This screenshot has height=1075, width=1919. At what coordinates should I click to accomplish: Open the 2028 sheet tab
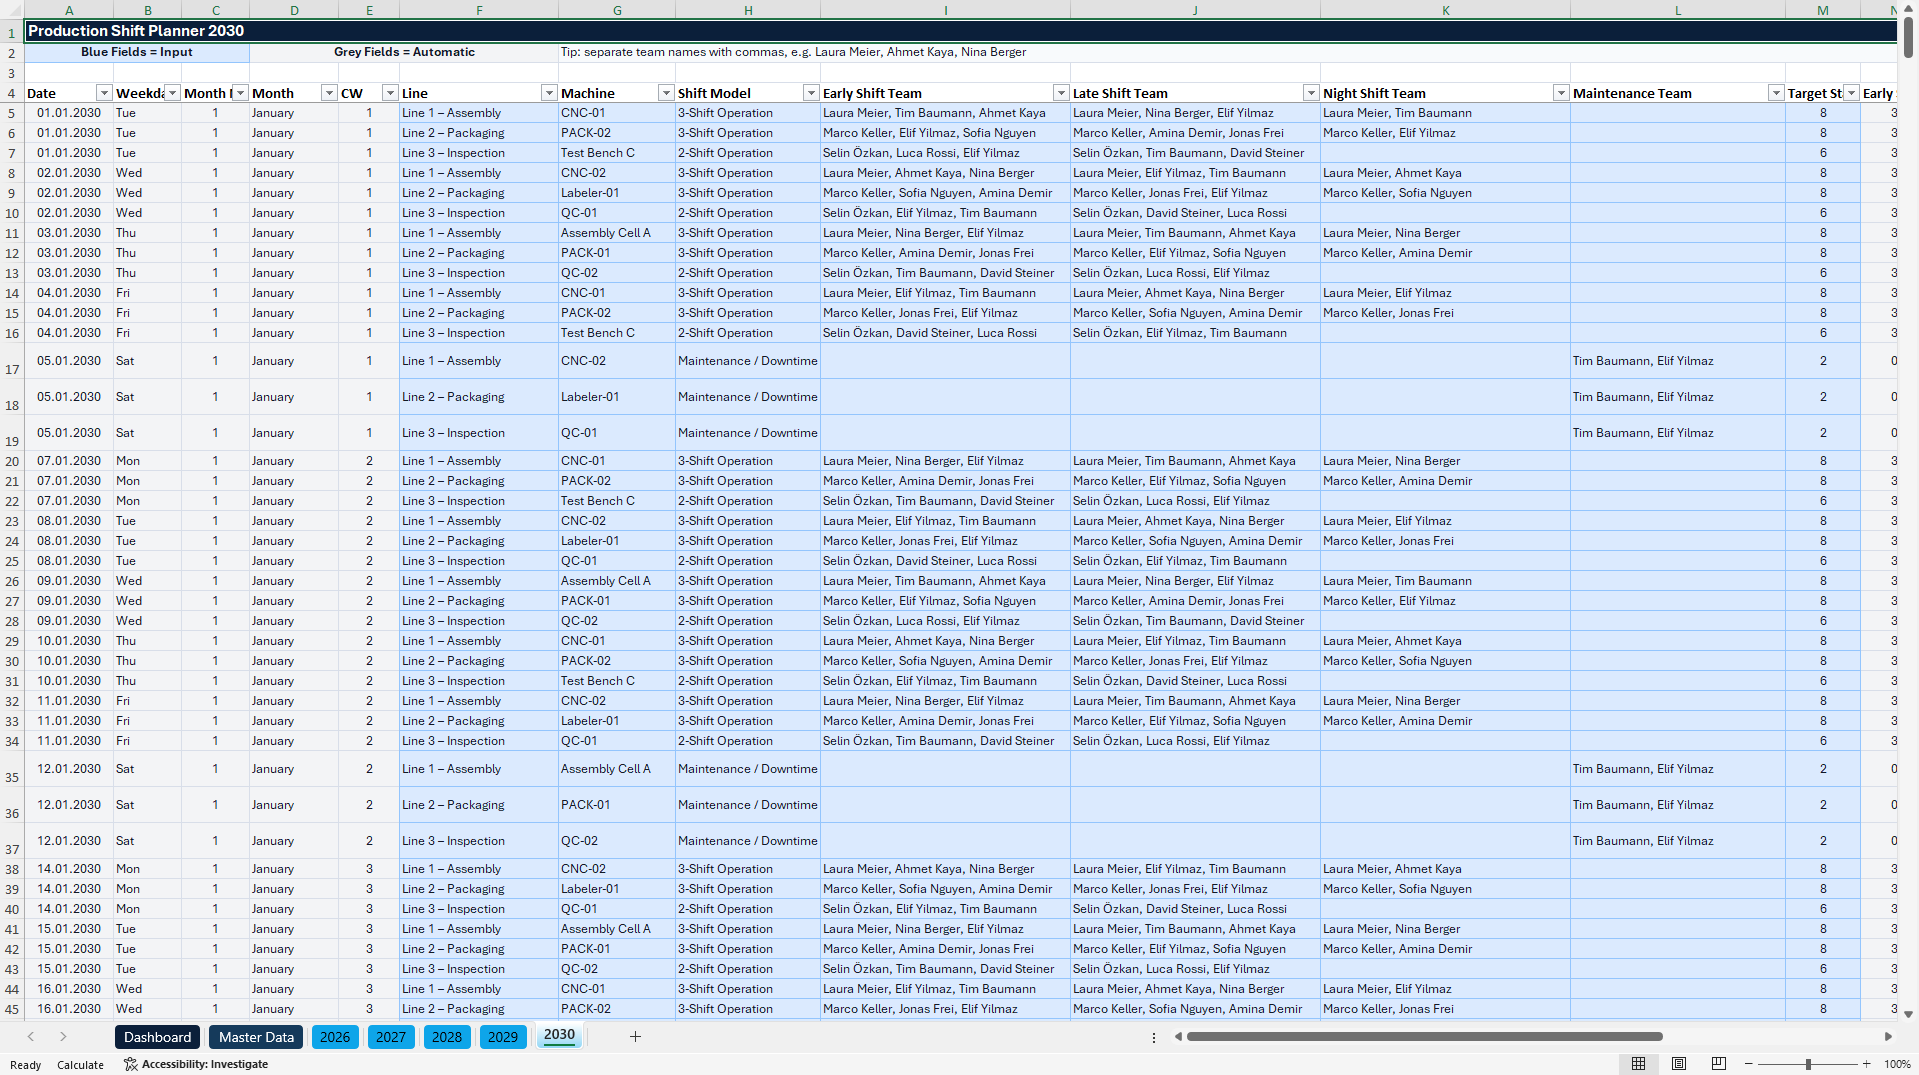coord(447,1037)
